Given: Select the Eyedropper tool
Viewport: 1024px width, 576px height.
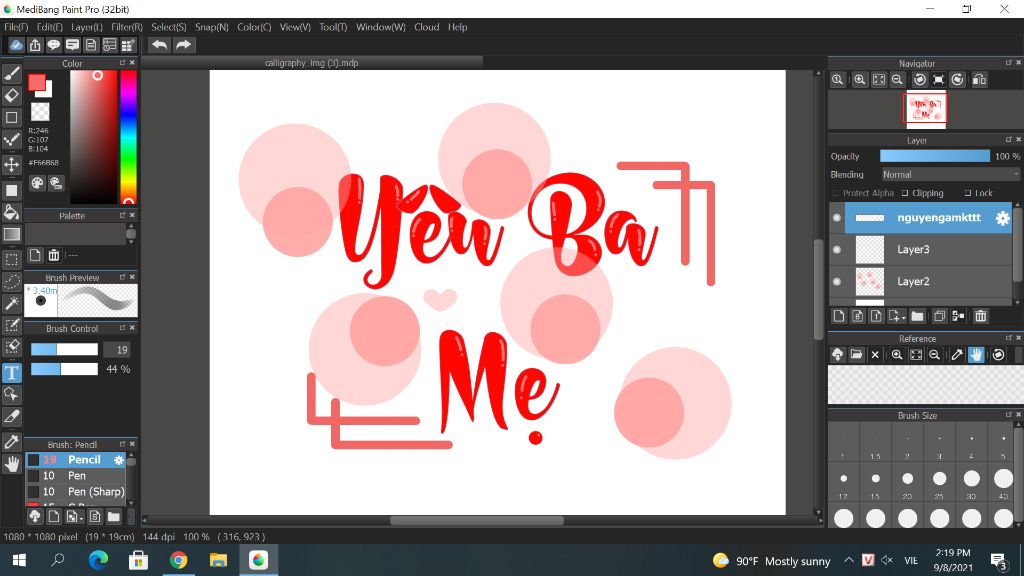Looking at the screenshot, I should pyautogui.click(x=12, y=442).
